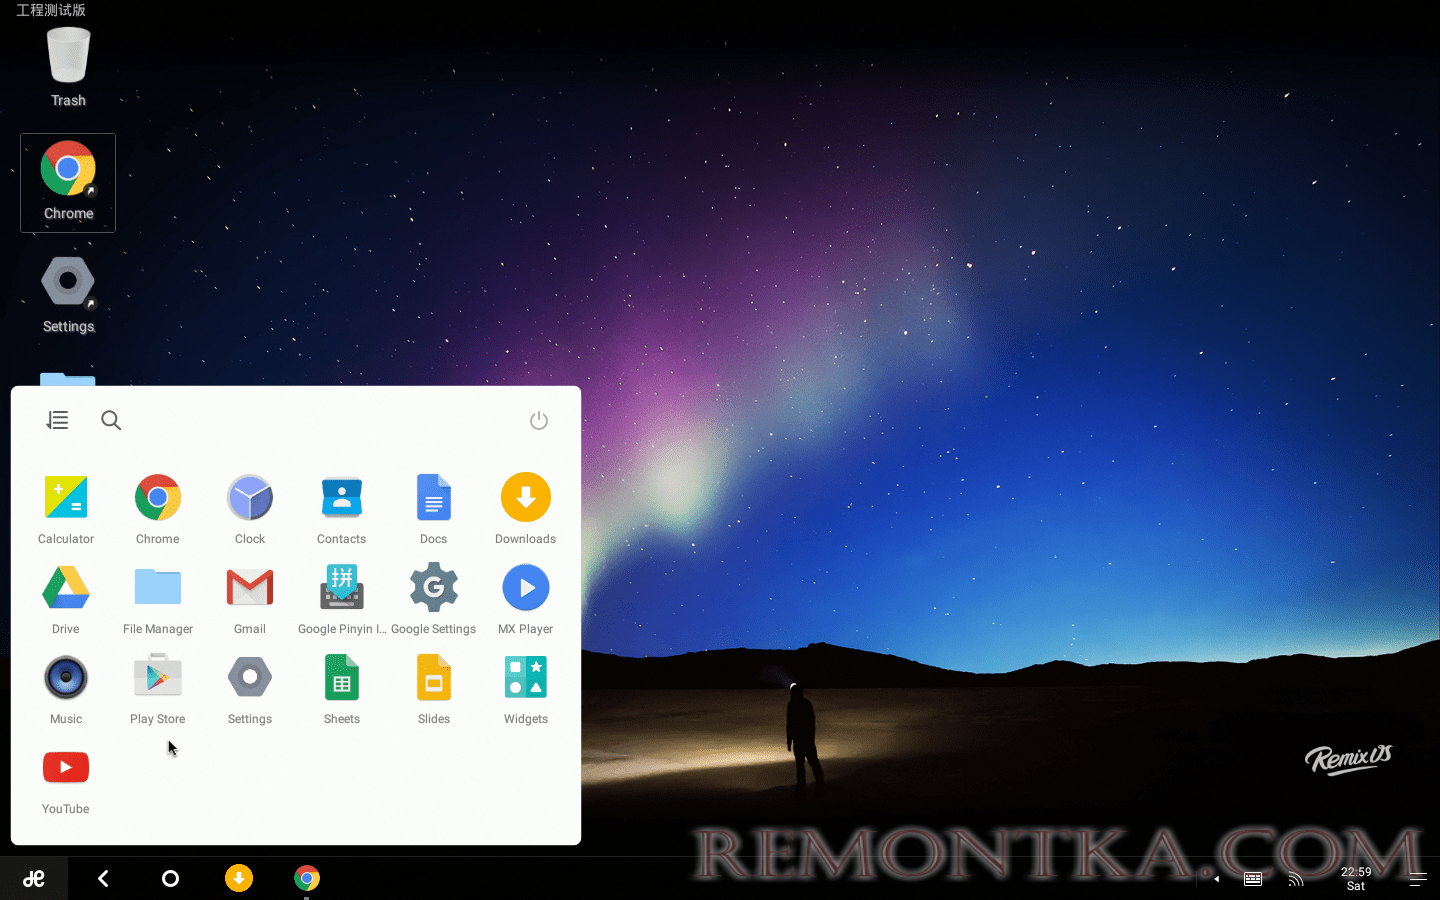This screenshot has height=900, width=1440.
Task: Select the Chrome desktop shortcut
Action: click(x=68, y=182)
